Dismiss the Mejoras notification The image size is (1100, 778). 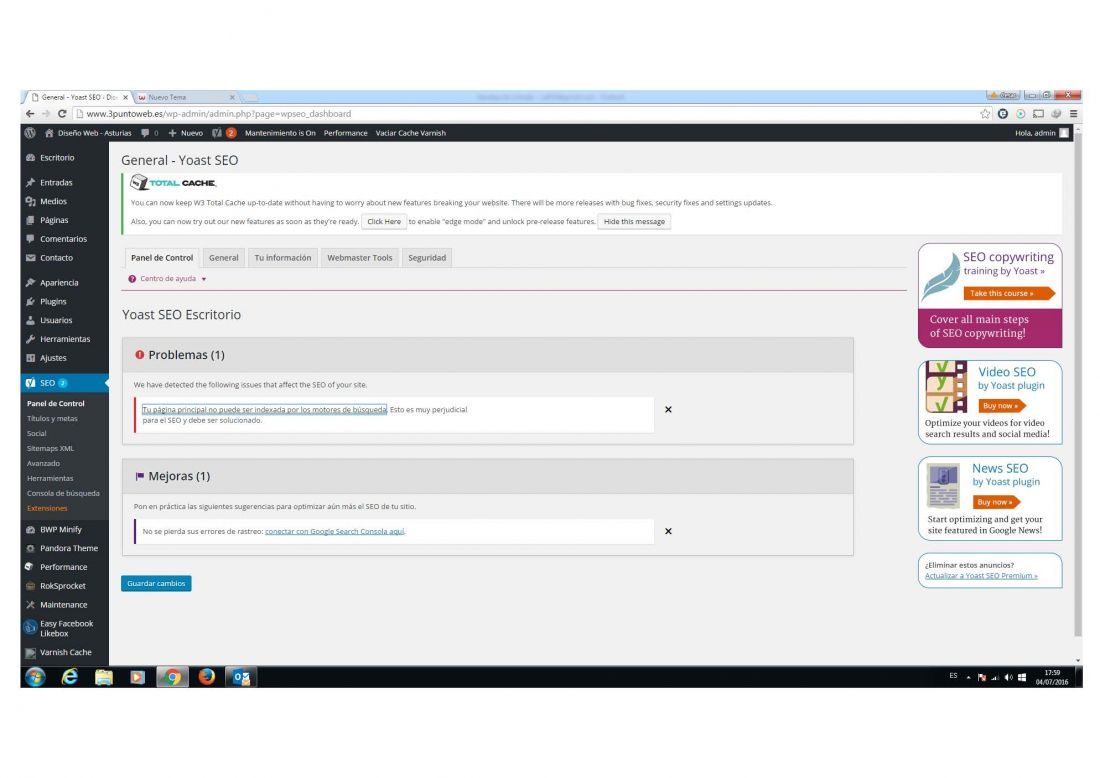pyautogui.click(x=669, y=532)
